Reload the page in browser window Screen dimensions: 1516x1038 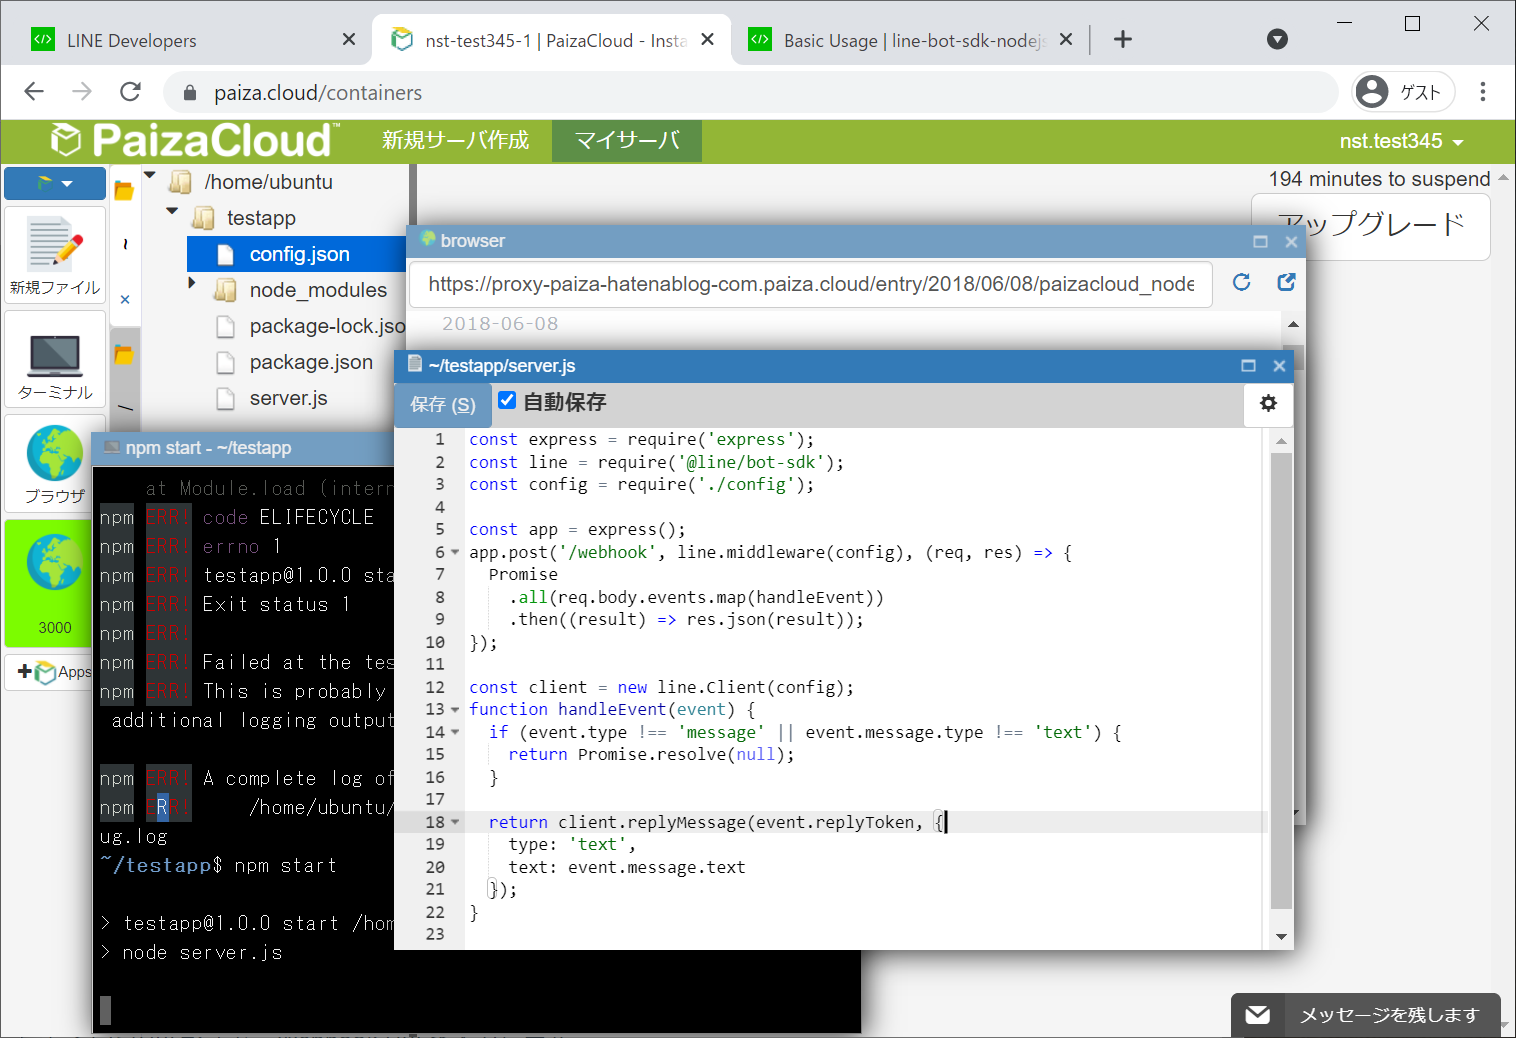click(x=1242, y=282)
